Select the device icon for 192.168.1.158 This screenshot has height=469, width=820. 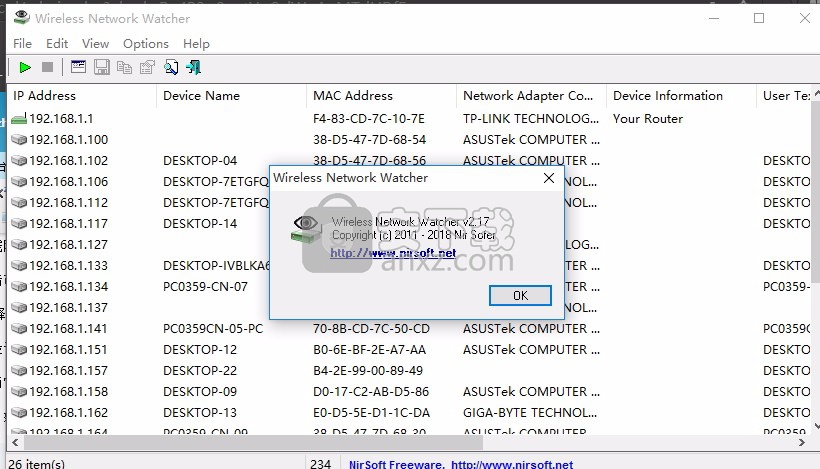click(19, 392)
